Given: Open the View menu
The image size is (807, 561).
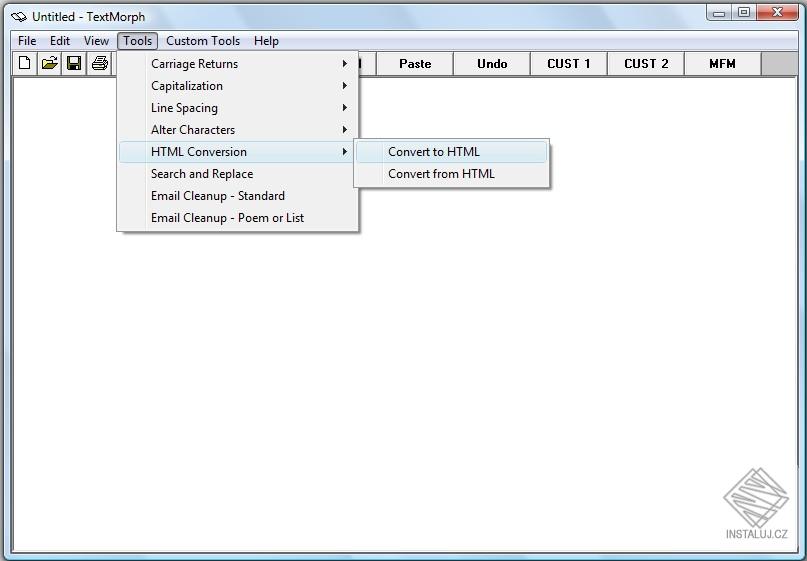Looking at the screenshot, I should (96, 41).
